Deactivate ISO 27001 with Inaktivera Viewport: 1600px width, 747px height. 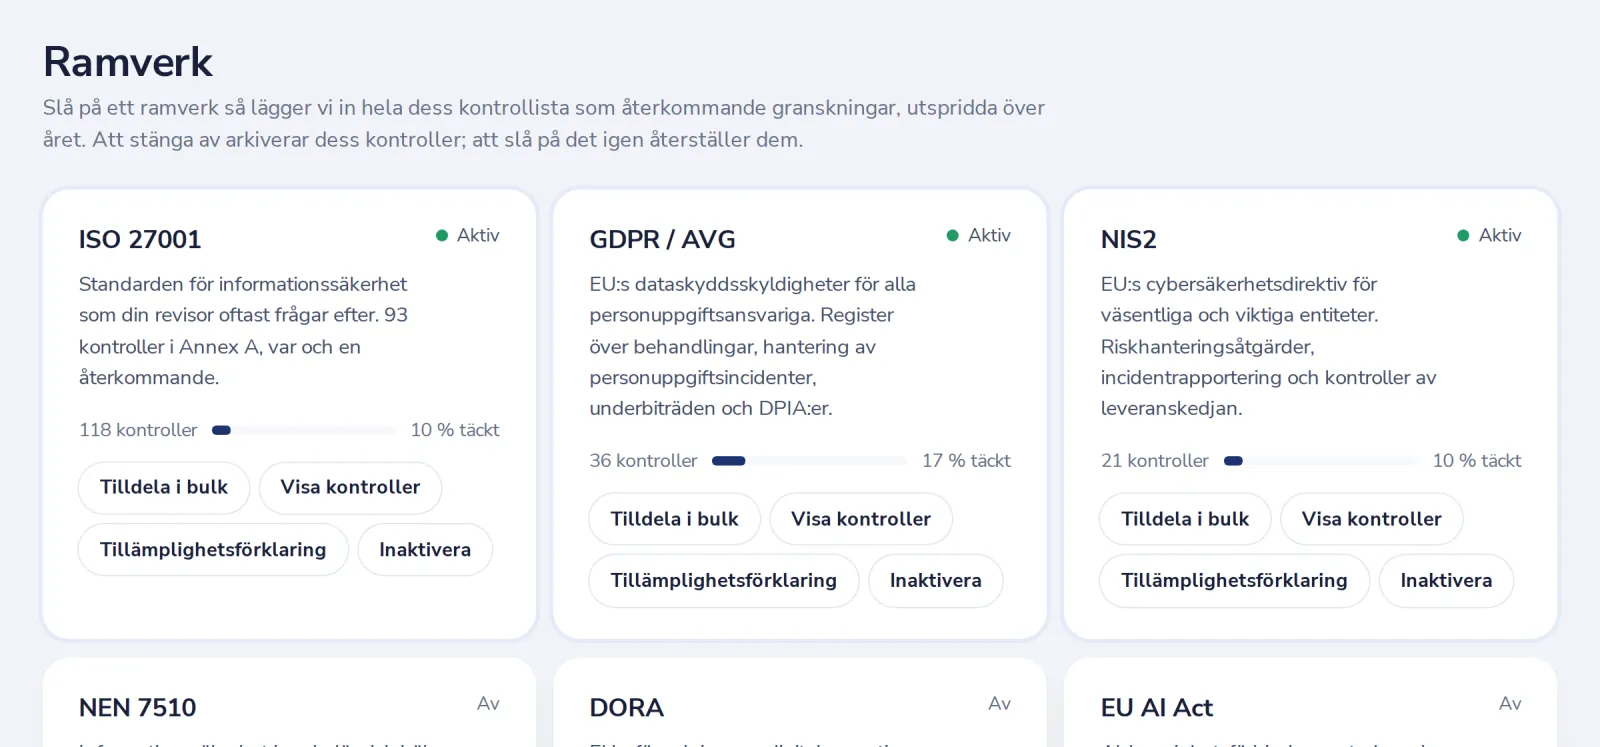pyautogui.click(x=425, y=549)
